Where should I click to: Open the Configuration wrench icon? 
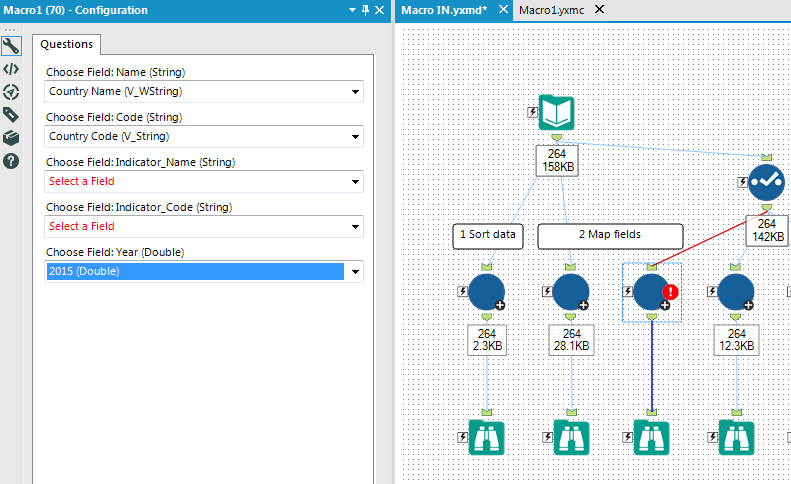pyautogui.click(x=11, y=46)
